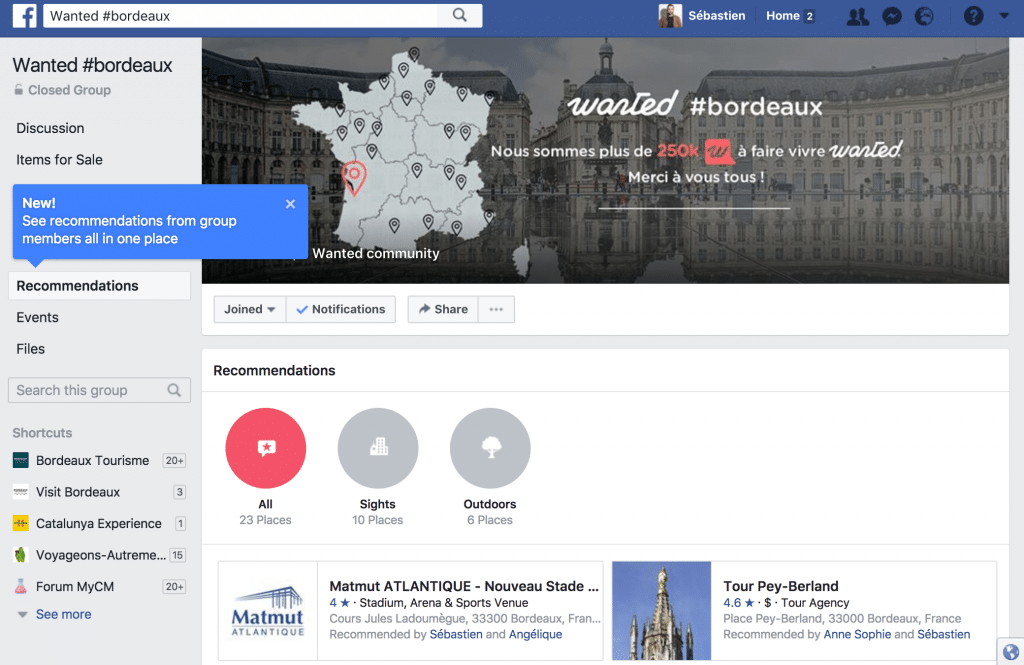Click Angélique recommender link

[536, 634]
